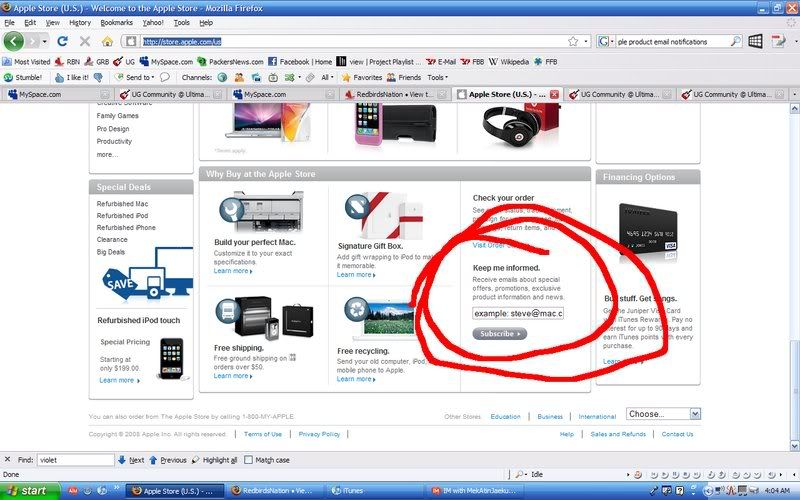Click in the email address field
The width and height of the screenshot is (800, 500).
click(518, 313)
